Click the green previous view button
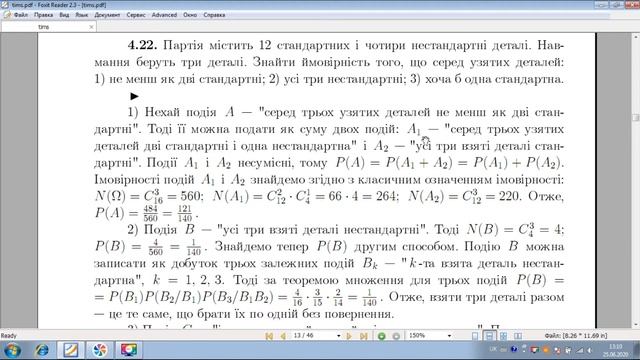Screen dimensions: 640x360 point(382,336)
